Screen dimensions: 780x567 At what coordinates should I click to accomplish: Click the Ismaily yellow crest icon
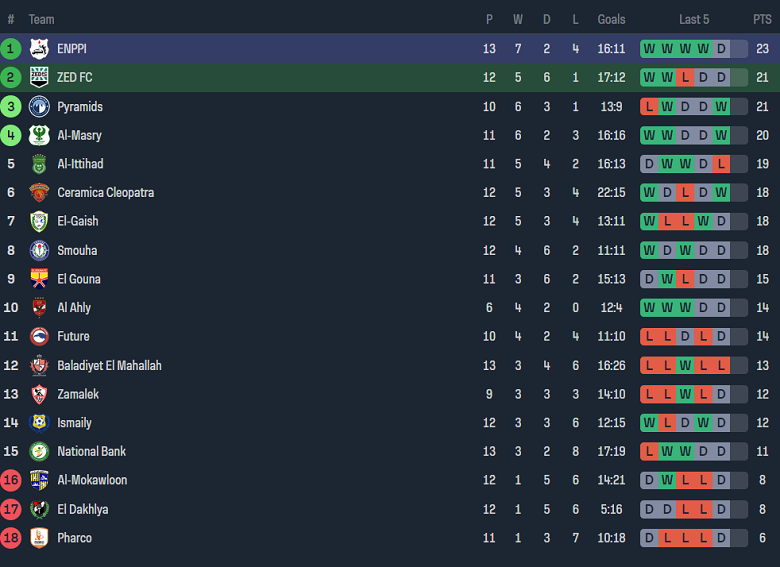[x=39, y=423]
